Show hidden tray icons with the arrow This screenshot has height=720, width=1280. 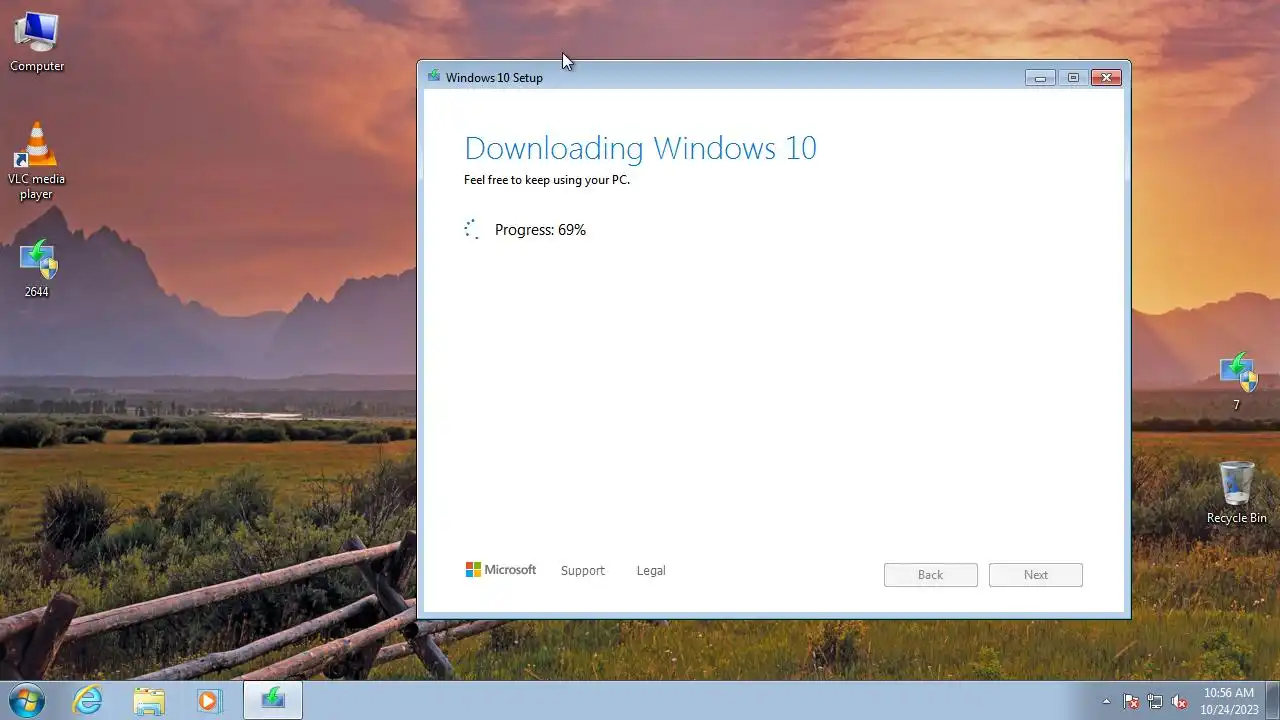pos(1106,701)
